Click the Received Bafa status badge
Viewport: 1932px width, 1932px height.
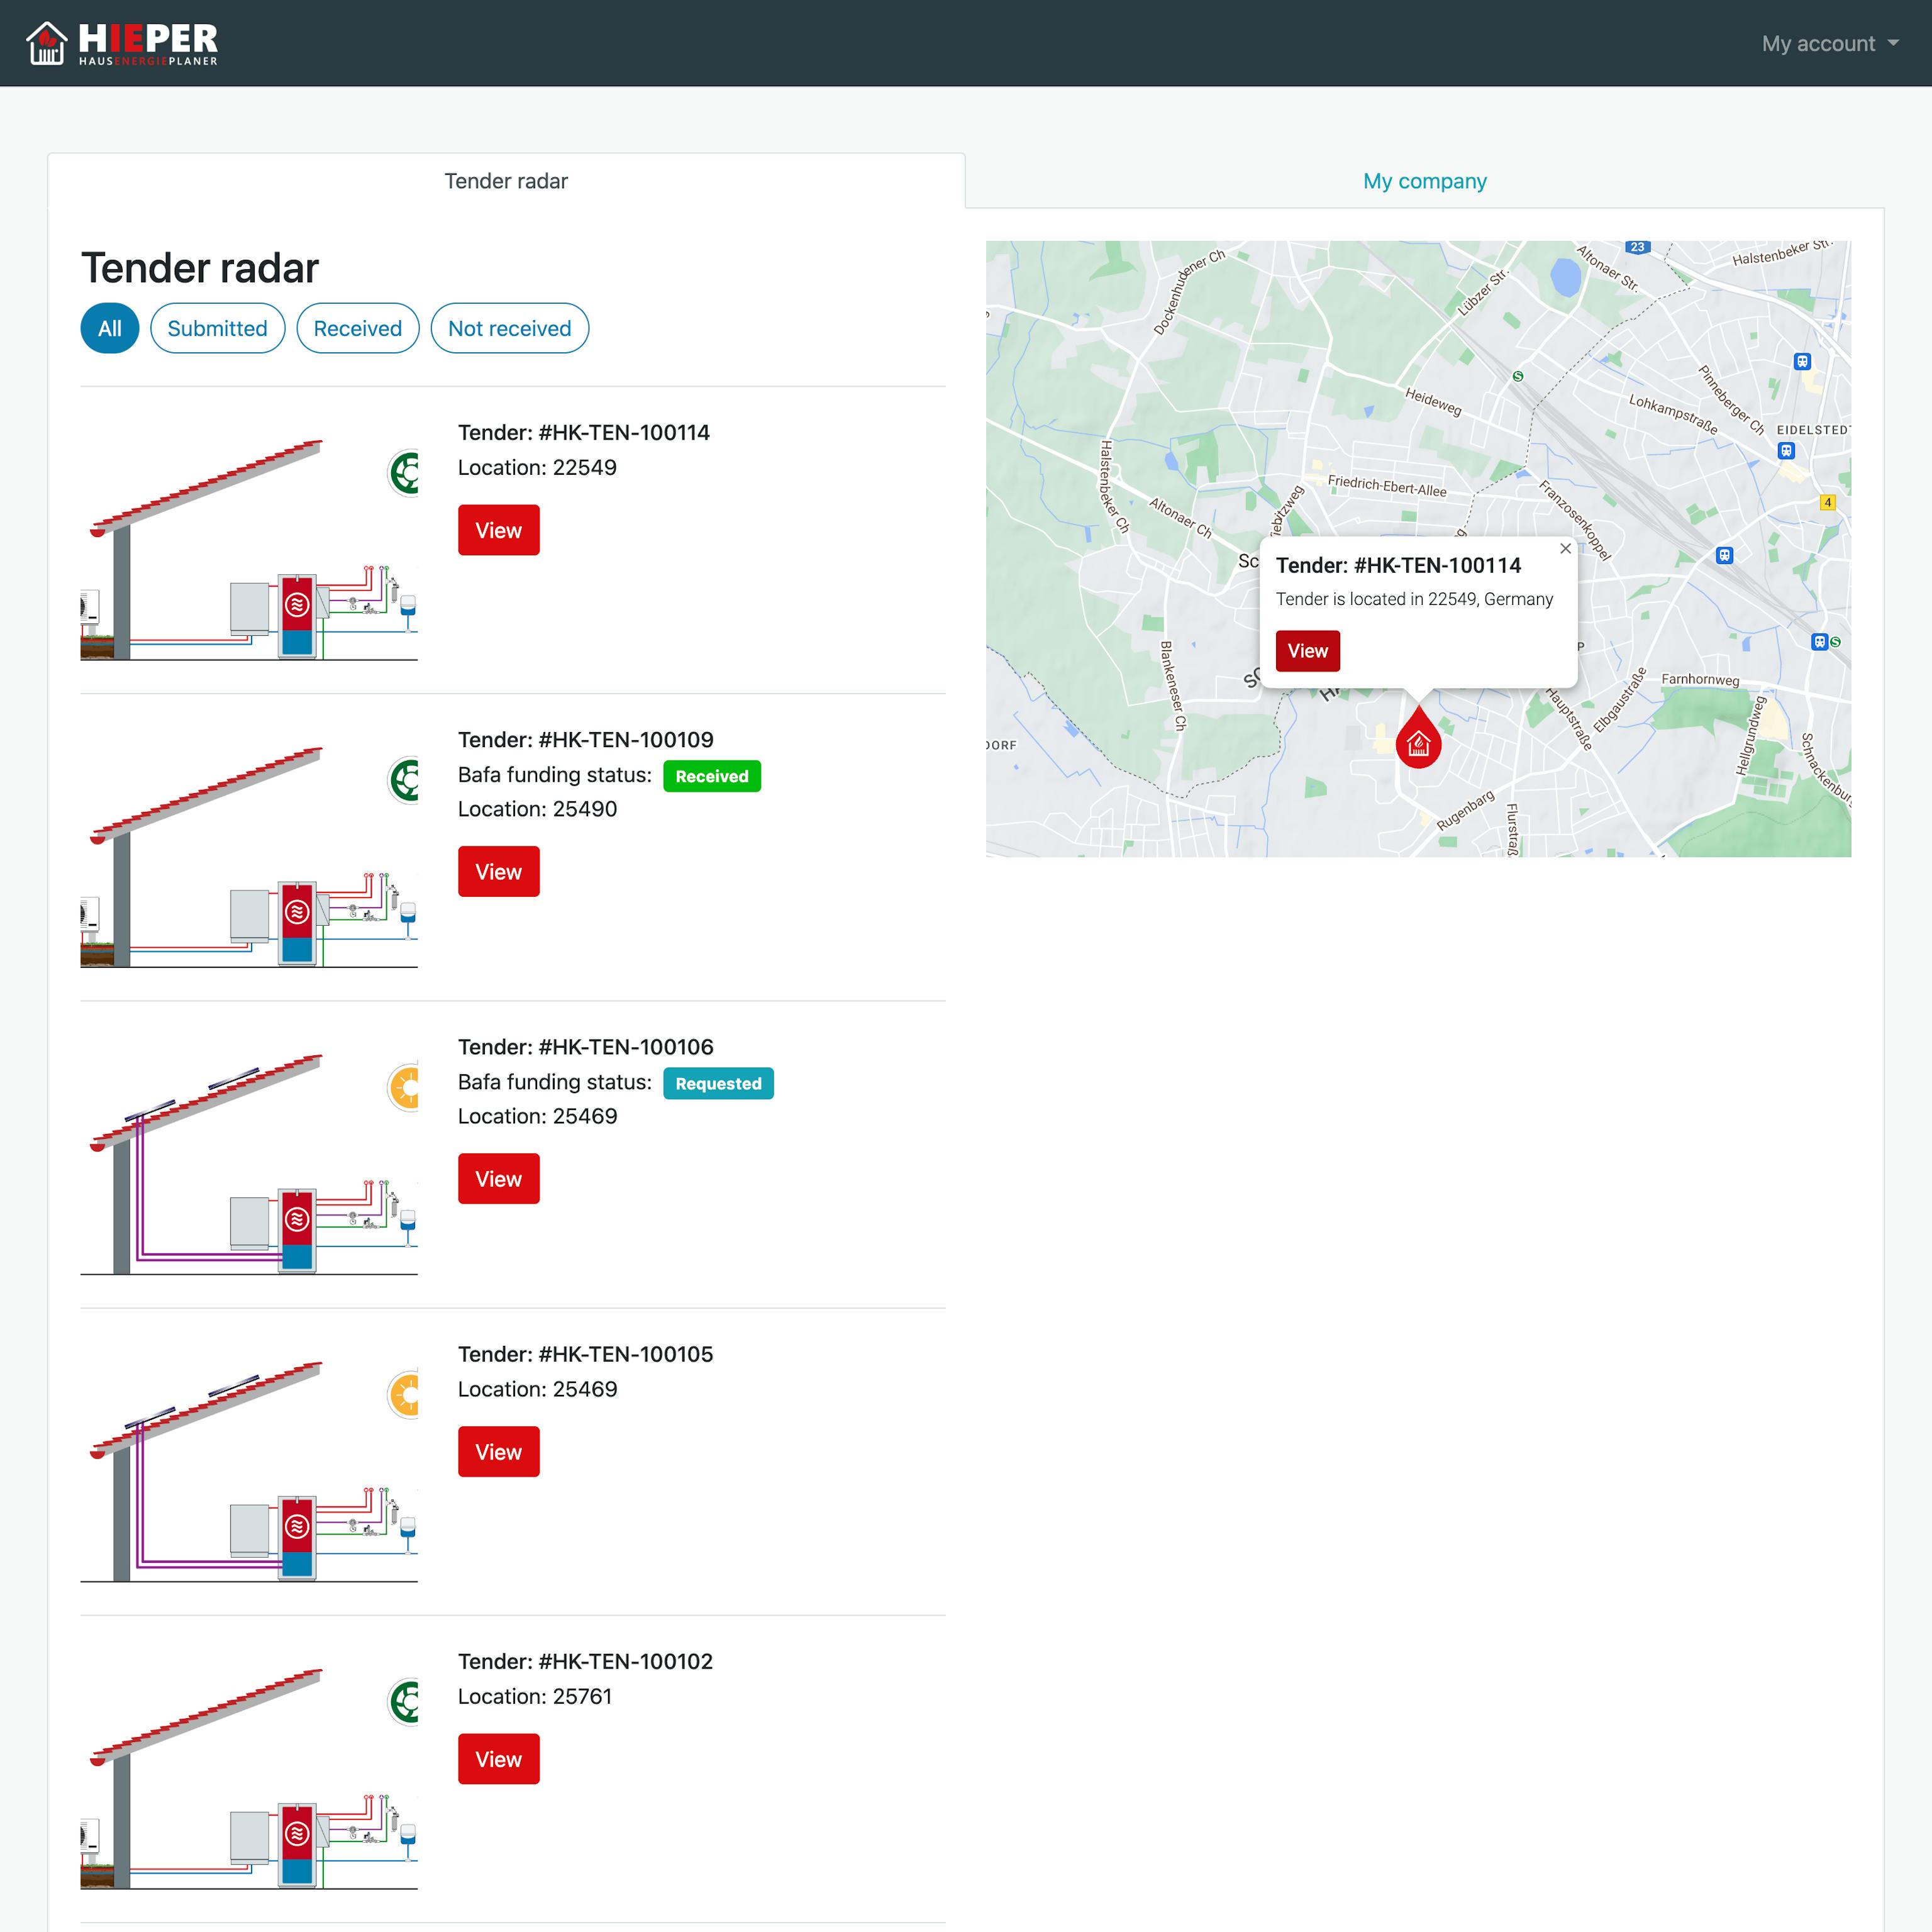711,776
